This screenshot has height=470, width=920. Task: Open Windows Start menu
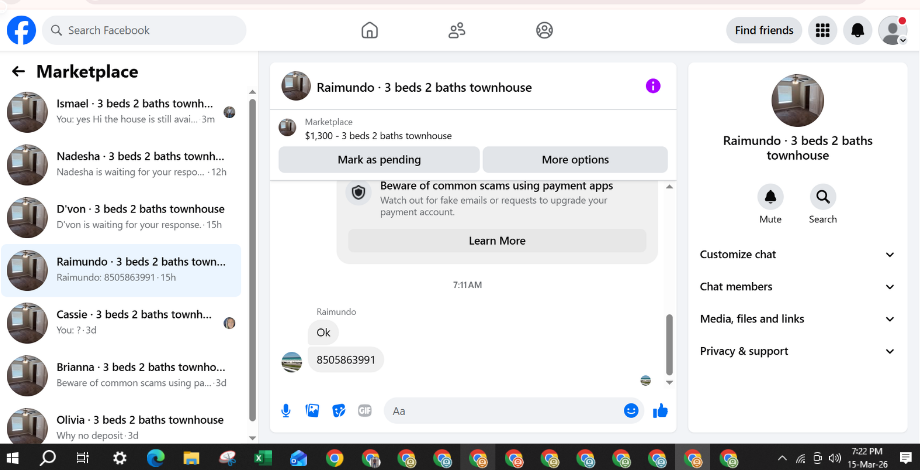(x=12, y=458)
